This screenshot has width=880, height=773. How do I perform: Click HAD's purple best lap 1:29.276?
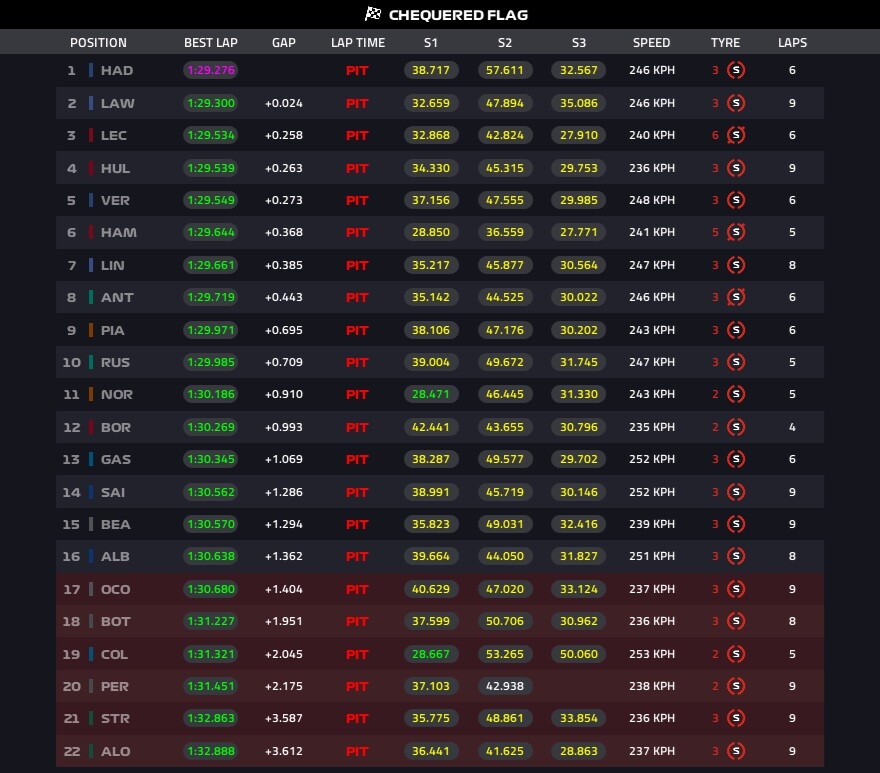pyautogui.click(x=210, y=70)
